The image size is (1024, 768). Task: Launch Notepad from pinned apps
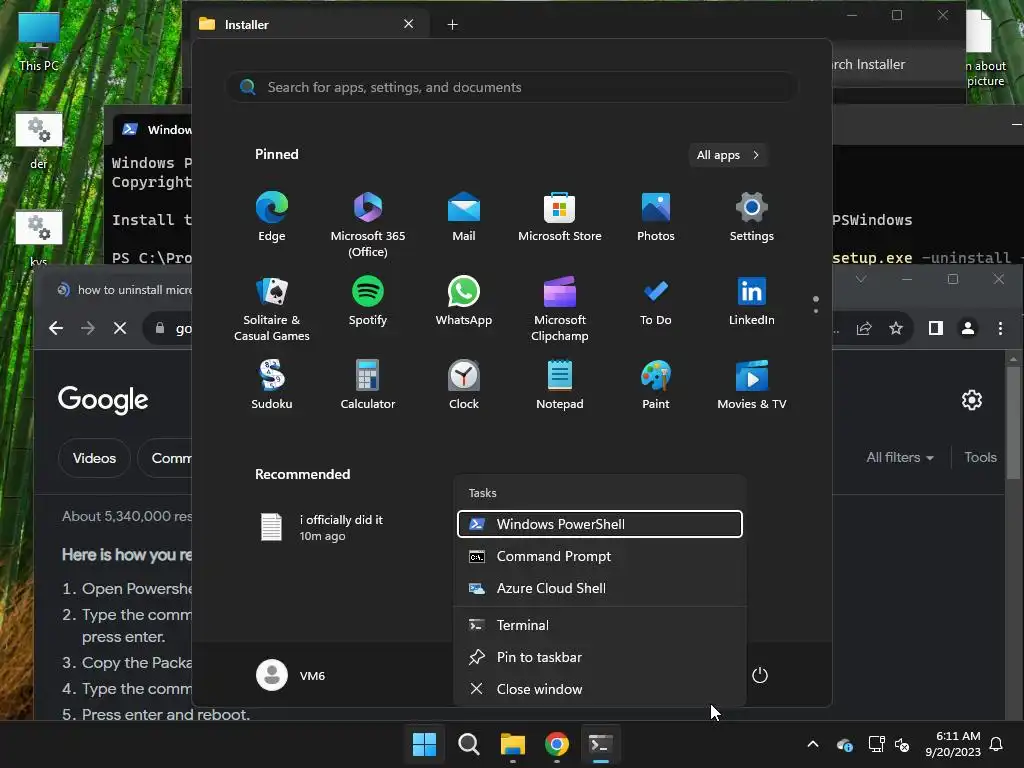560,385
